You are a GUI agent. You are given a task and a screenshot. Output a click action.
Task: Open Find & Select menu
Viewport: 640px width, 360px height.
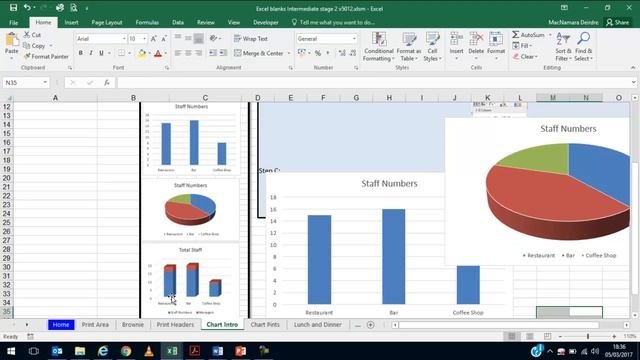tap(584, 47)
